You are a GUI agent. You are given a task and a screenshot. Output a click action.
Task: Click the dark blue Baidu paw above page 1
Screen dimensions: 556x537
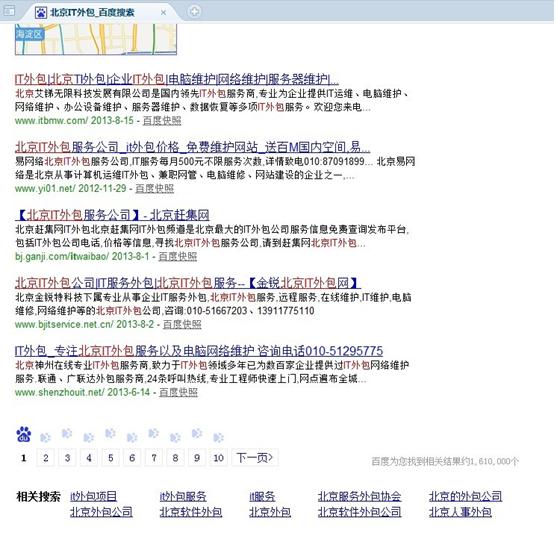click(x=24, y=434)
